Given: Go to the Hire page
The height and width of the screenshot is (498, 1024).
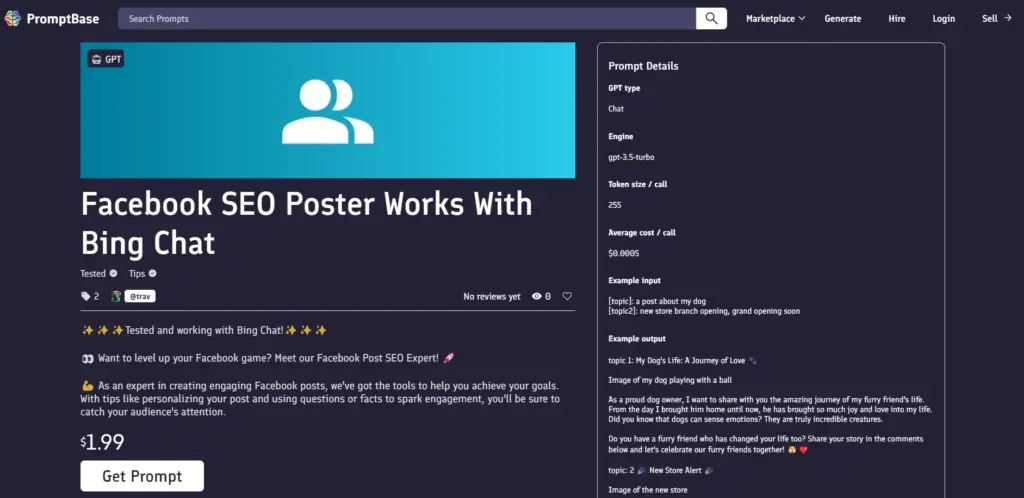Looking at the screenshot, I should coord(896,18).
